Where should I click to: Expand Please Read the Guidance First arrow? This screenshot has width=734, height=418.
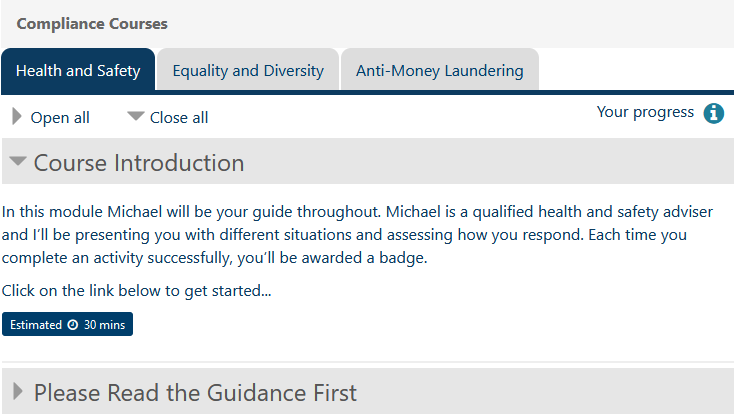coord(18,392)
